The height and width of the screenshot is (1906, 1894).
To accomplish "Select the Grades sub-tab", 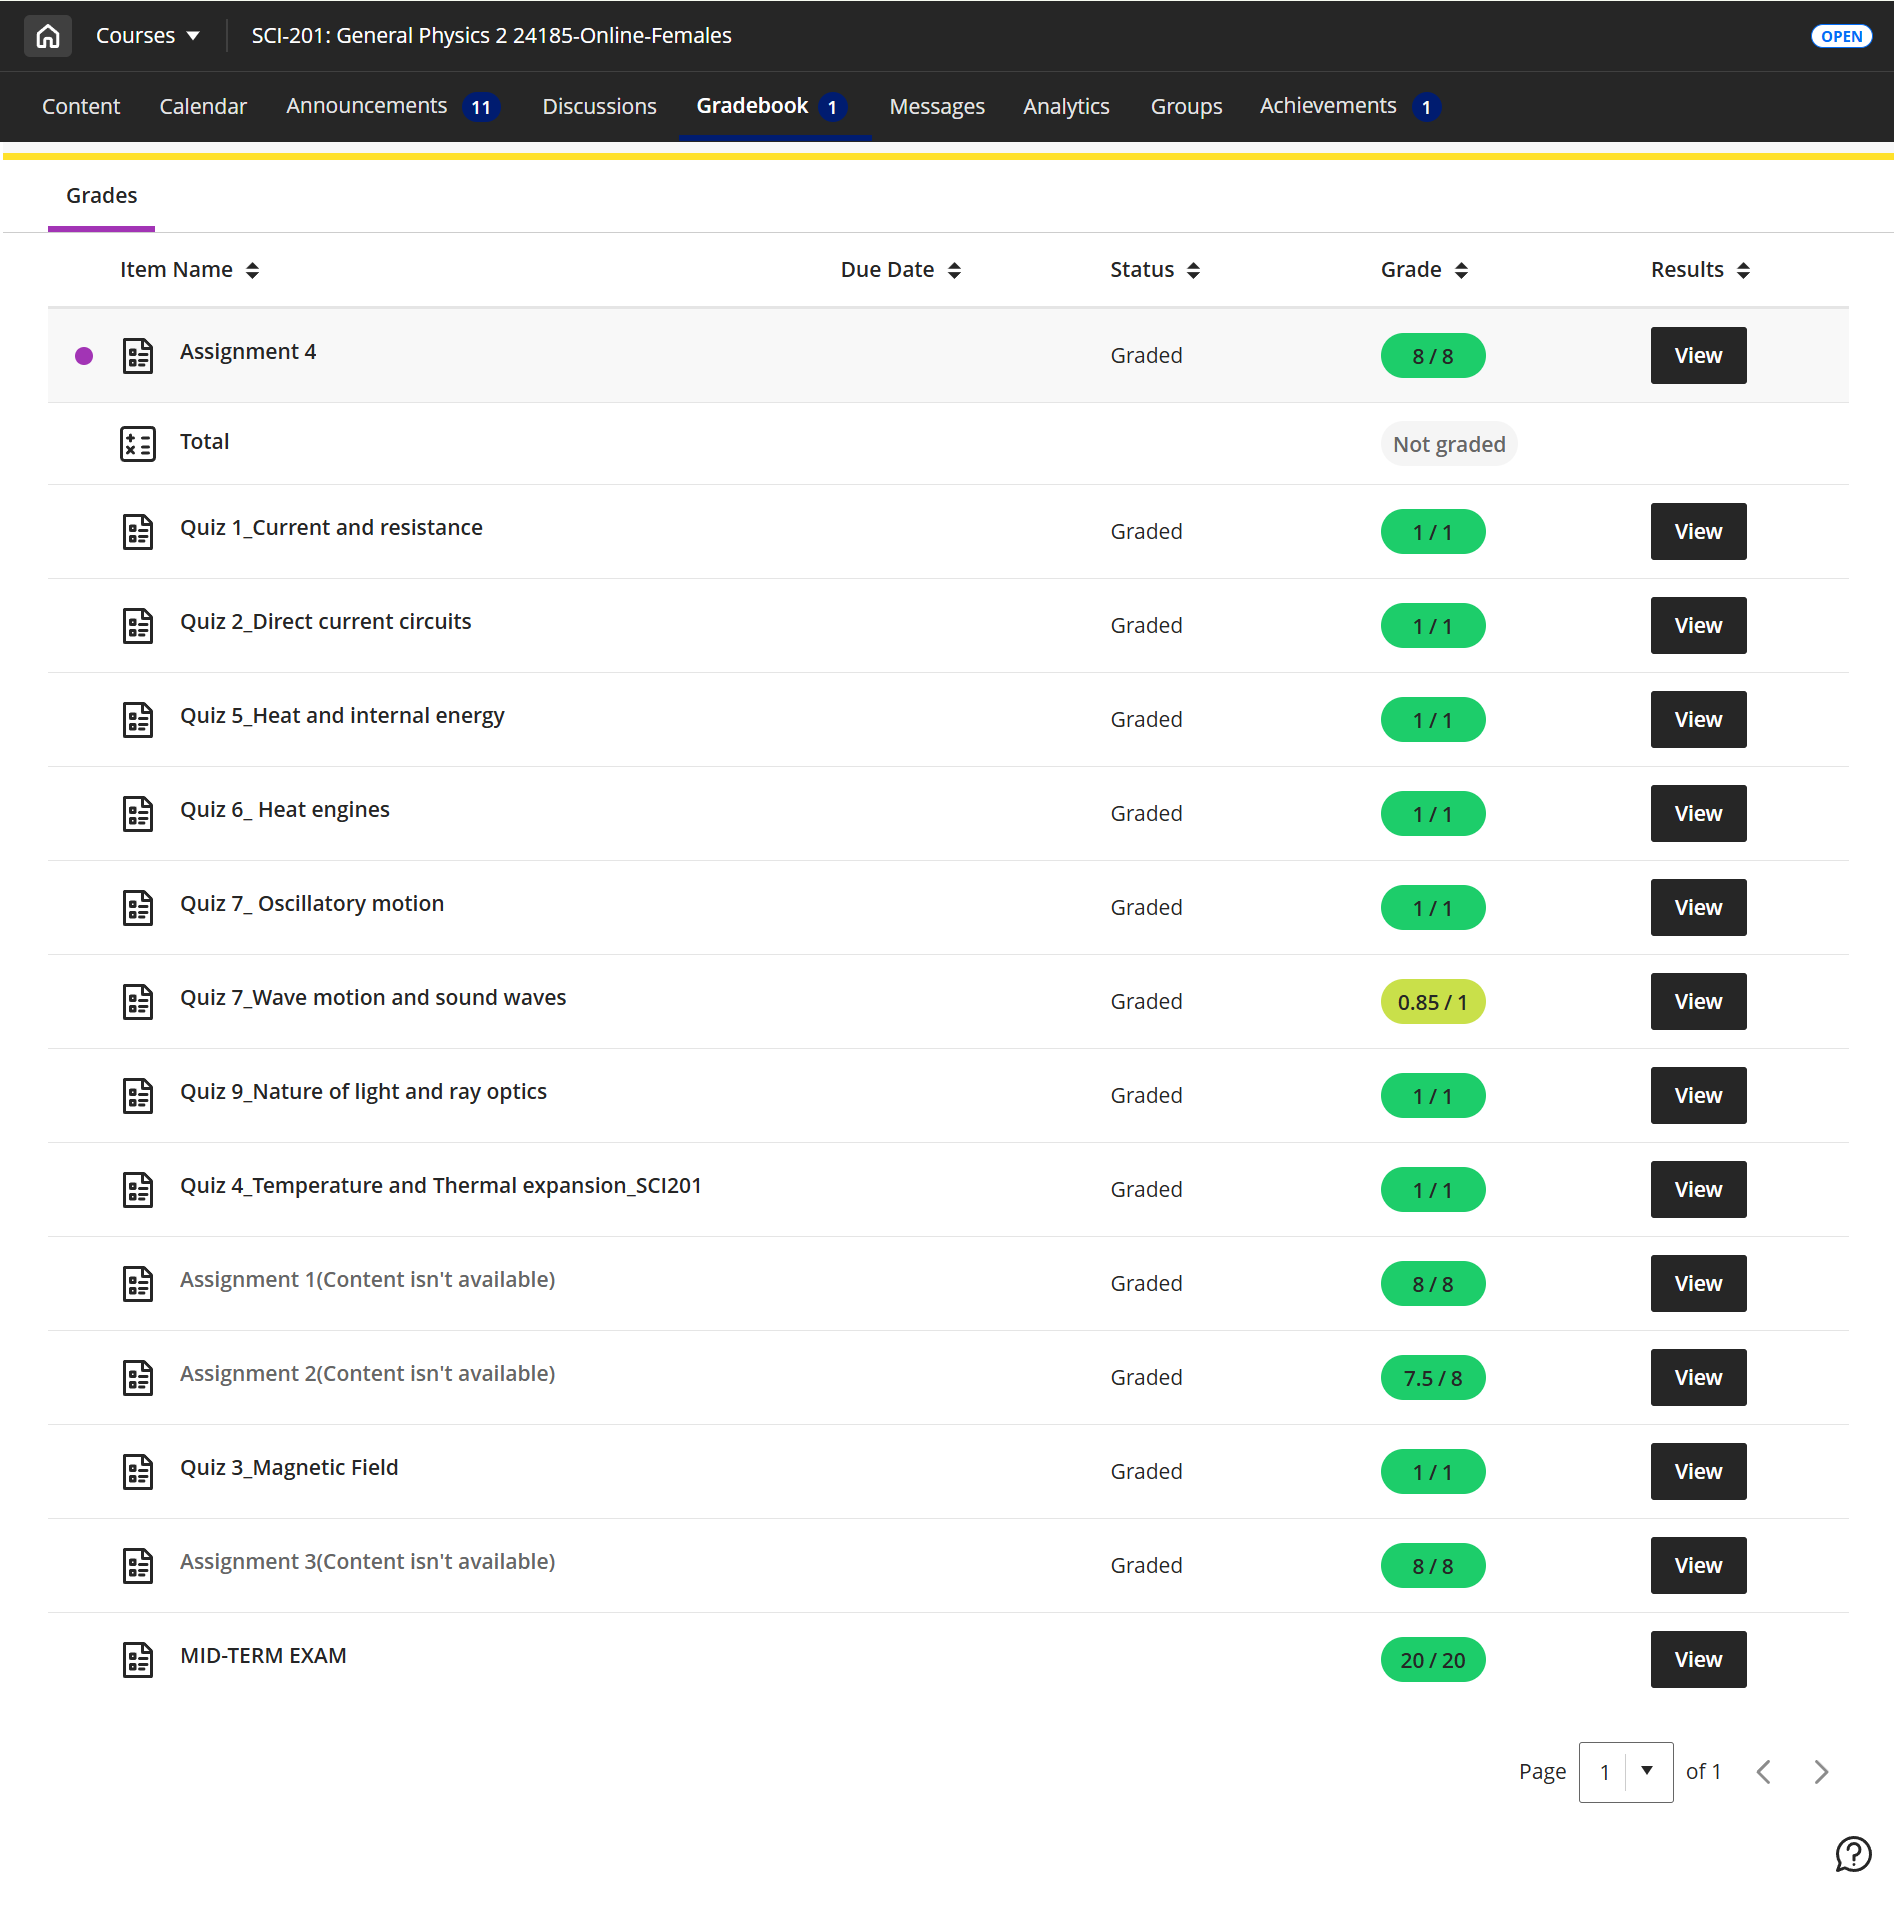I will [101, 196].
